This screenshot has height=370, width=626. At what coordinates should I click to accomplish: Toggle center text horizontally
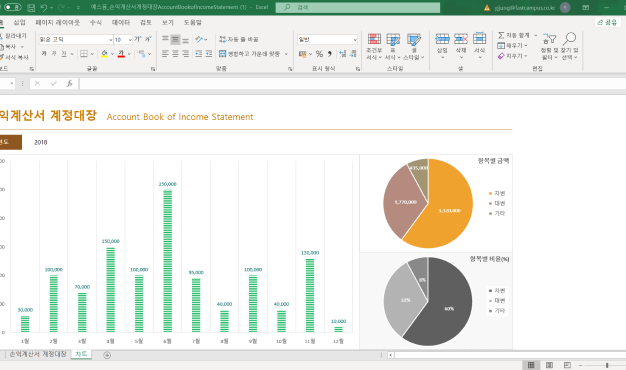click(x=175, y=53)
